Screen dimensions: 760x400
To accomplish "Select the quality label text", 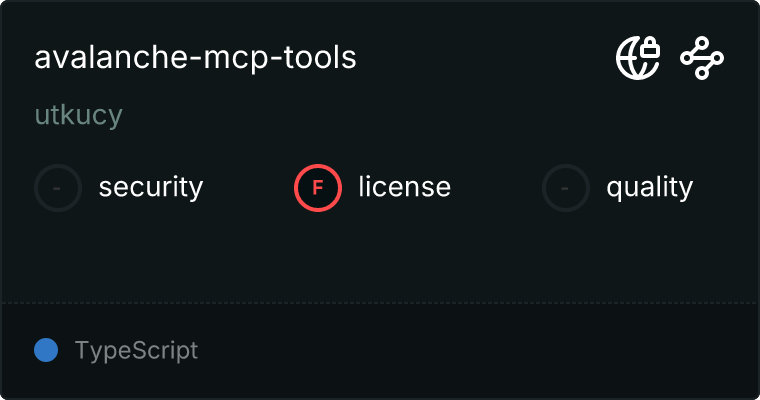I will (649, 187).
